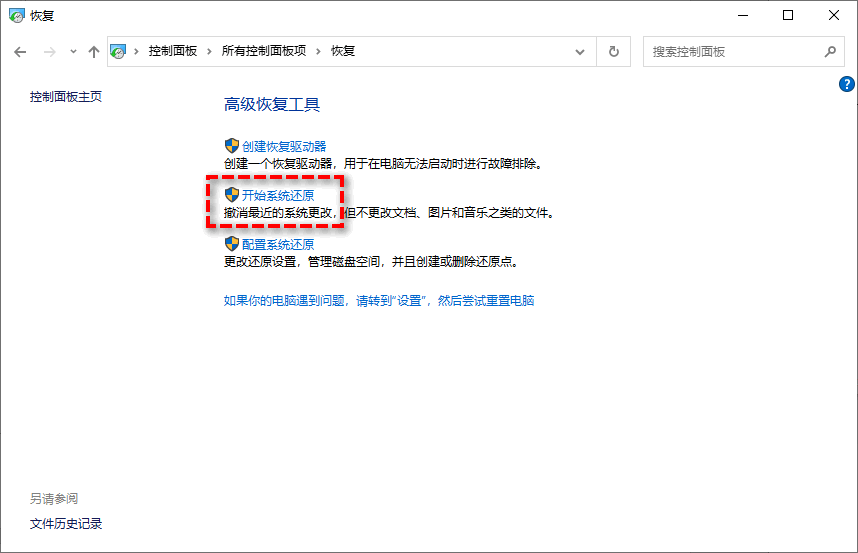Open the 开始系统还原 link
858x553 pixels.
tap(278, 195)
